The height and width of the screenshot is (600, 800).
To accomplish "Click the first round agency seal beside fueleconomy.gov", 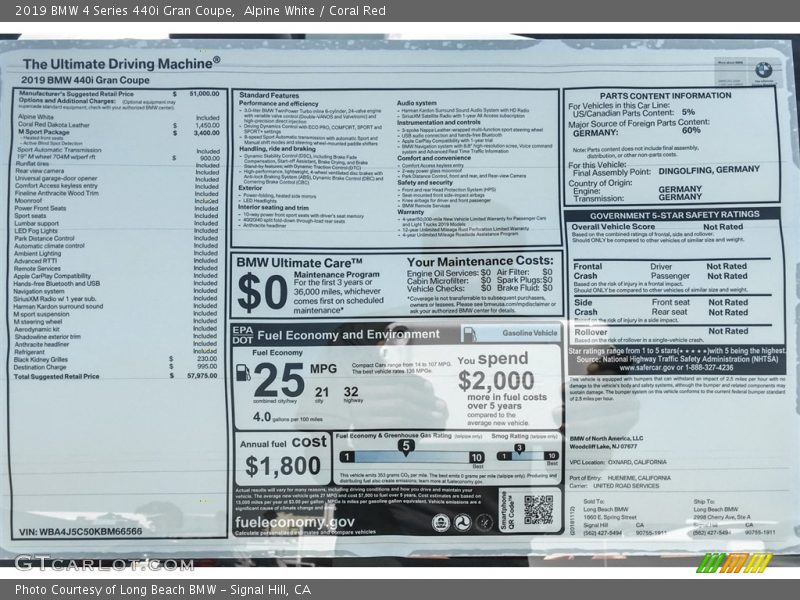I will [x=440, y=522].
